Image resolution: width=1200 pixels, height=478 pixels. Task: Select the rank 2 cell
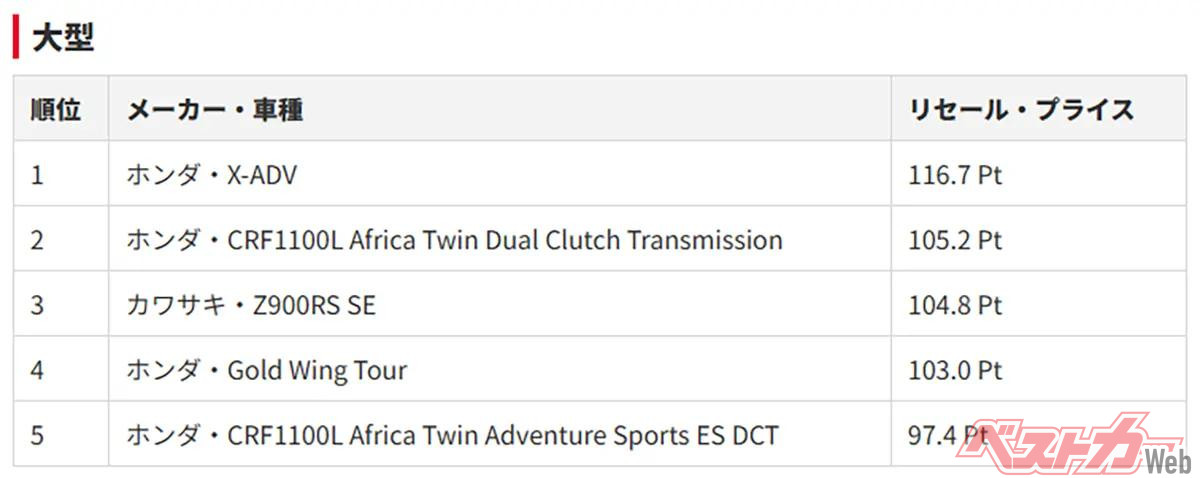(38, 240)
